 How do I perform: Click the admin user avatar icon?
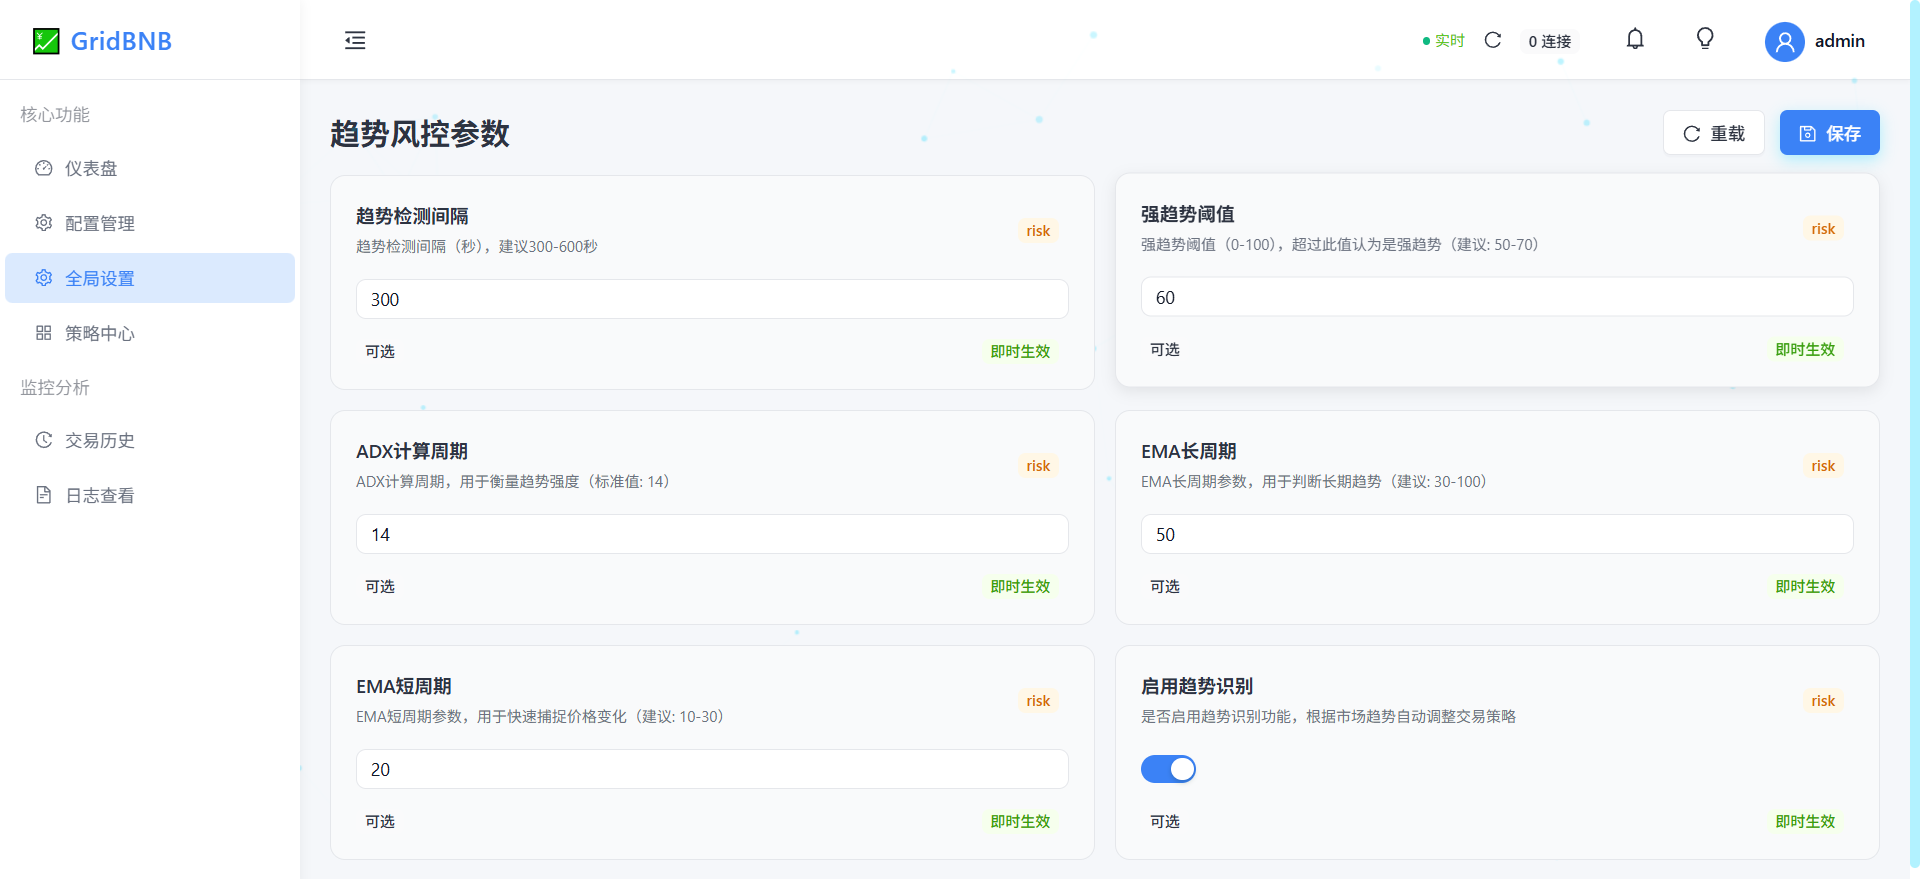[1784, 42]
